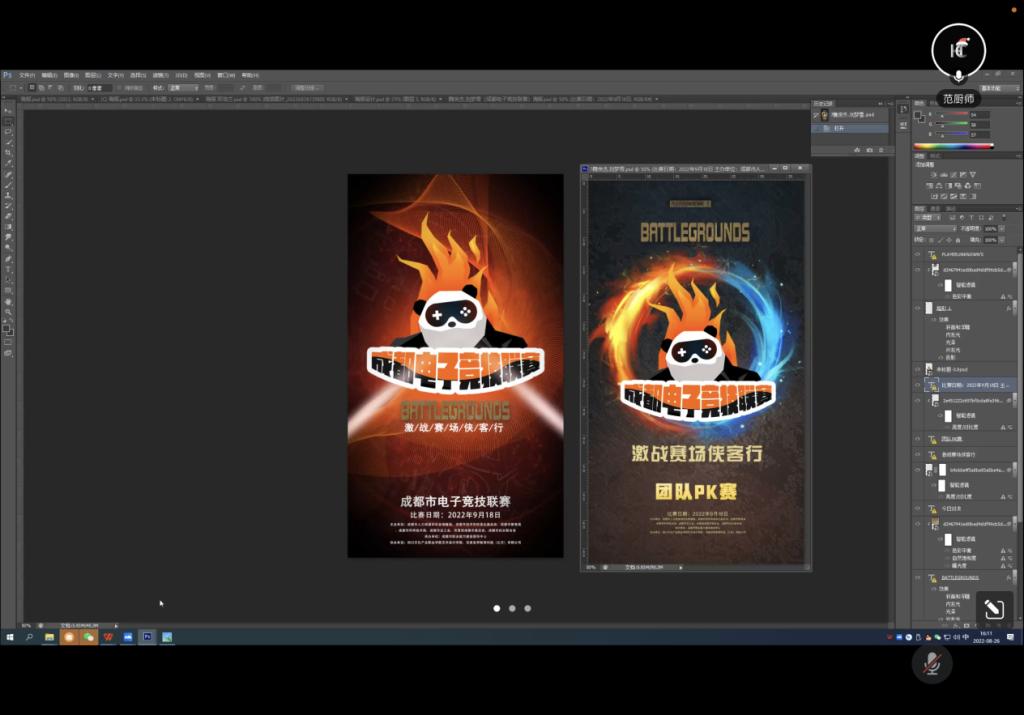Open the 窗口 (Window) menu
This screenshot has height=715, width=1024.
pos(225,75)
